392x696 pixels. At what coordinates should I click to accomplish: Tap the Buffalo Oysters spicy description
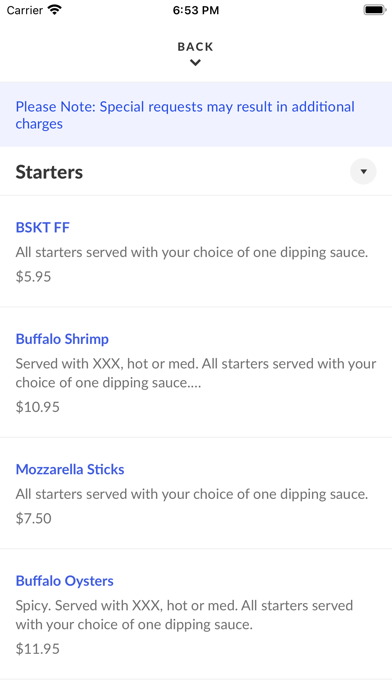[184, 615]
